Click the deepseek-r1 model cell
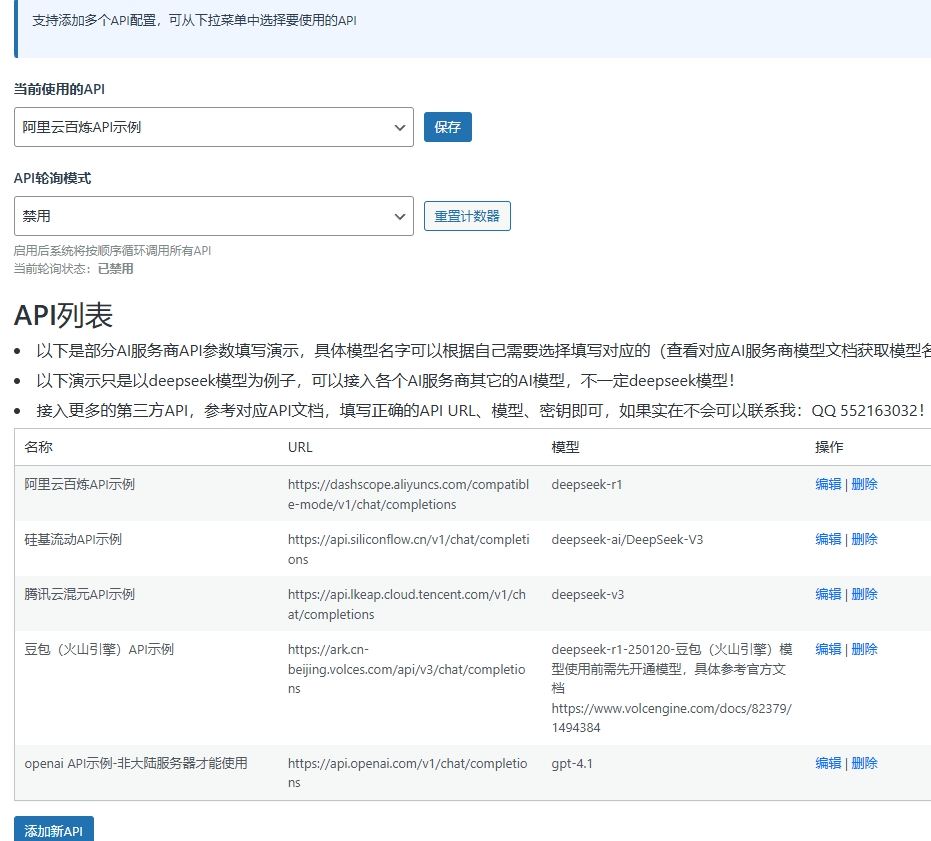 coord(587,485)
